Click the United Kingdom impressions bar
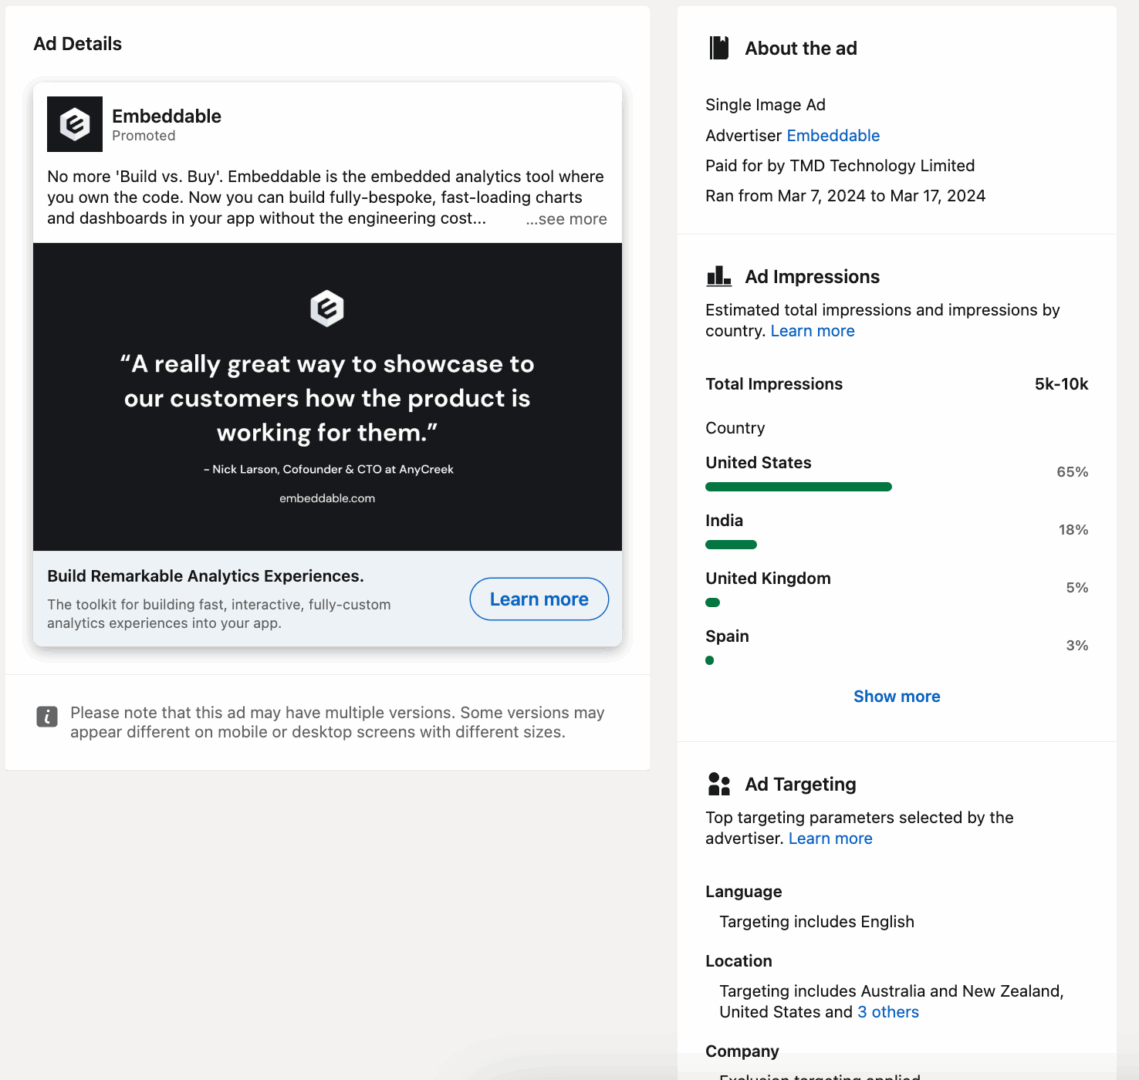 [713, 603]
